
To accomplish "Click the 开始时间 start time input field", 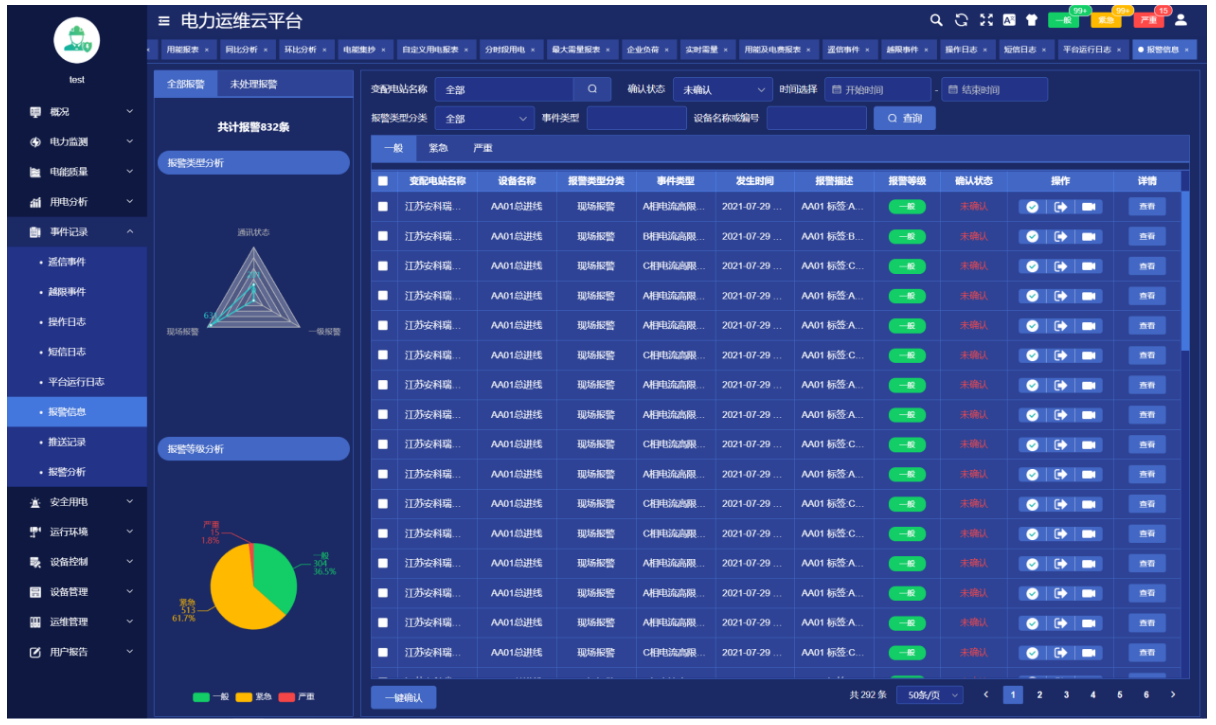I will 877,90.
